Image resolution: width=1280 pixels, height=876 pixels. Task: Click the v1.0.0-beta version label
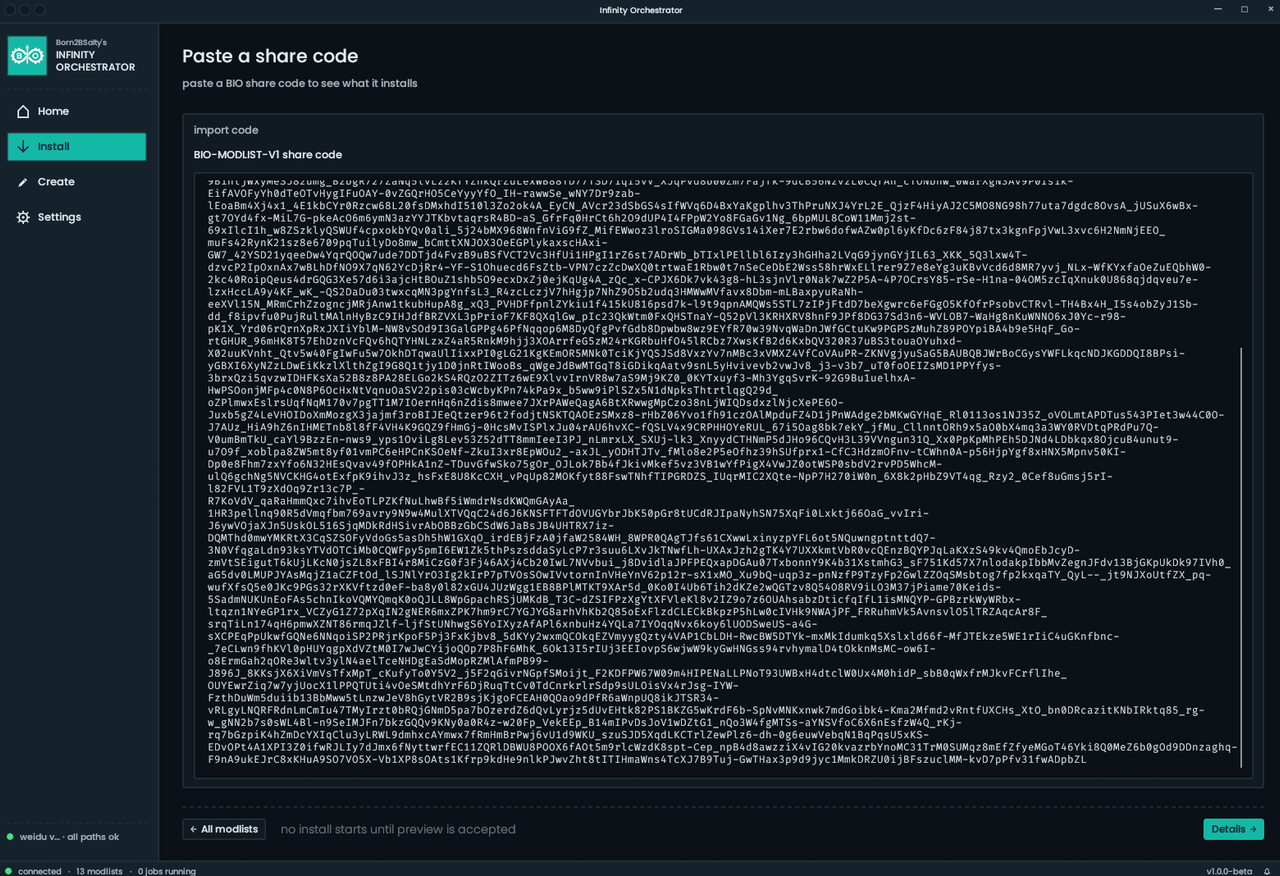pyautogui.click(x=1230, y=871)
